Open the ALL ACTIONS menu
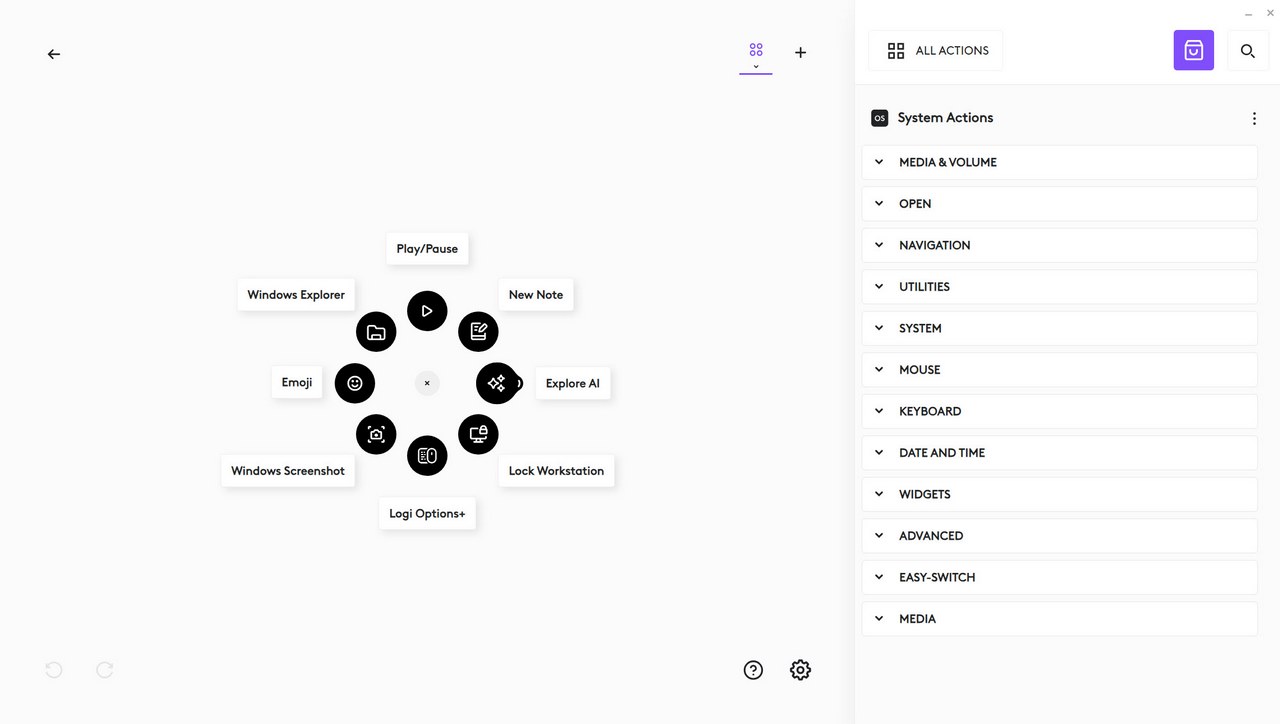This screenshot has height=724, width=1280. tap(936, 50)
